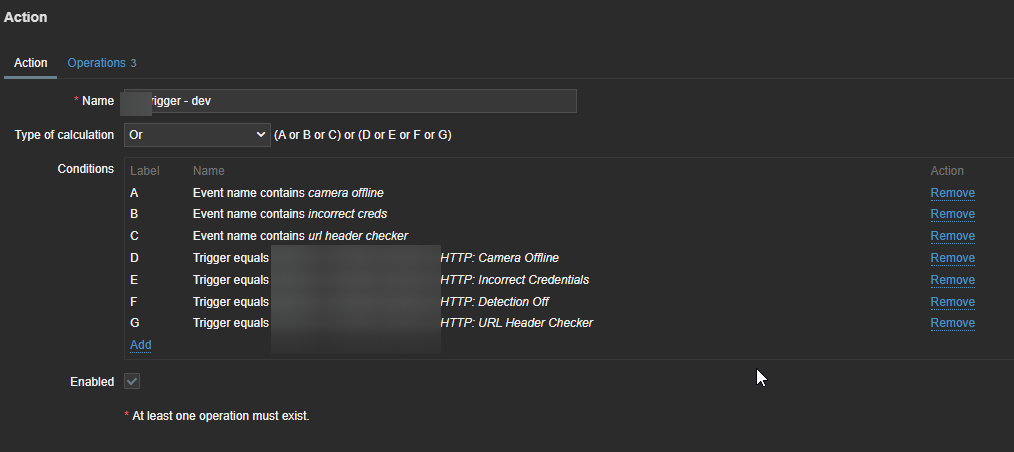1014x452 pixels.
Task: Switch to the Operations tab
Action: pos(96,63)
